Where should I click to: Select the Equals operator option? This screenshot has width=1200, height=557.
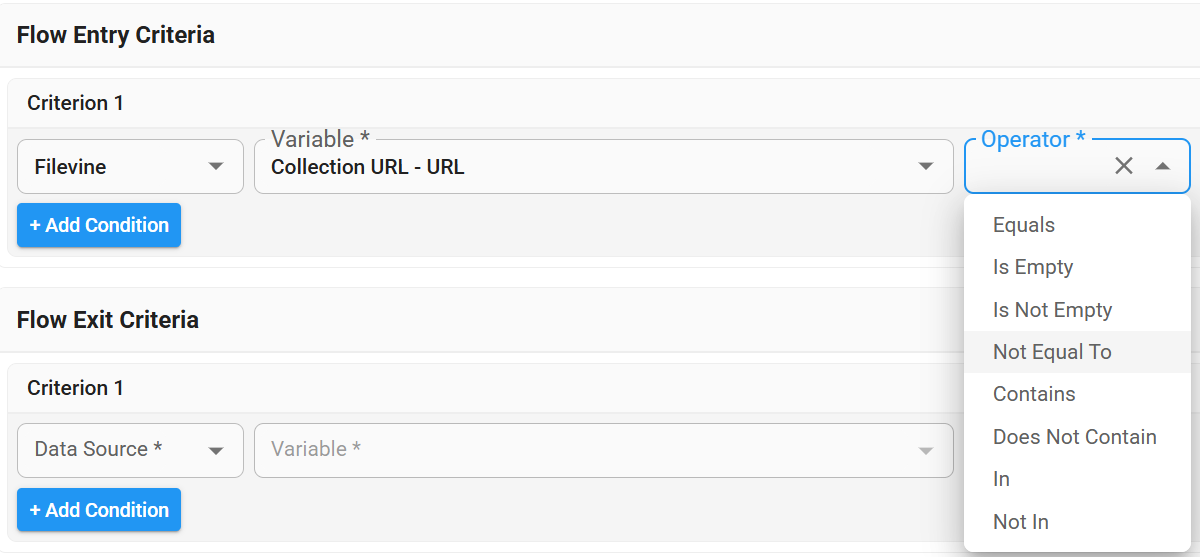[x=1024, y=225]
